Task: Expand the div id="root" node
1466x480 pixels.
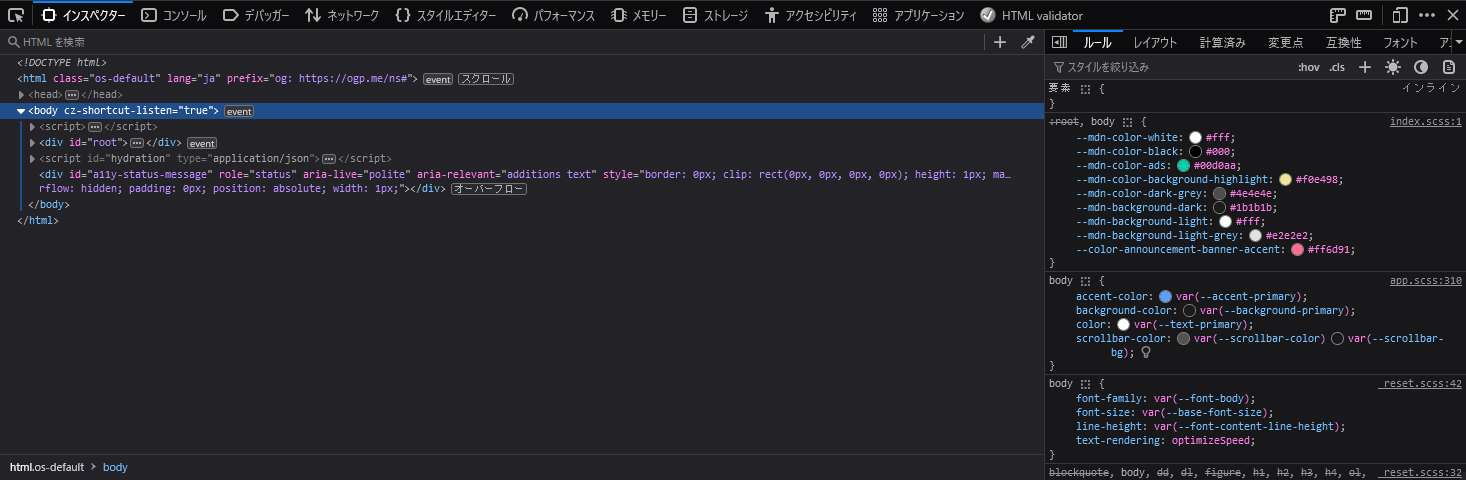Action: tap(33, 143)
